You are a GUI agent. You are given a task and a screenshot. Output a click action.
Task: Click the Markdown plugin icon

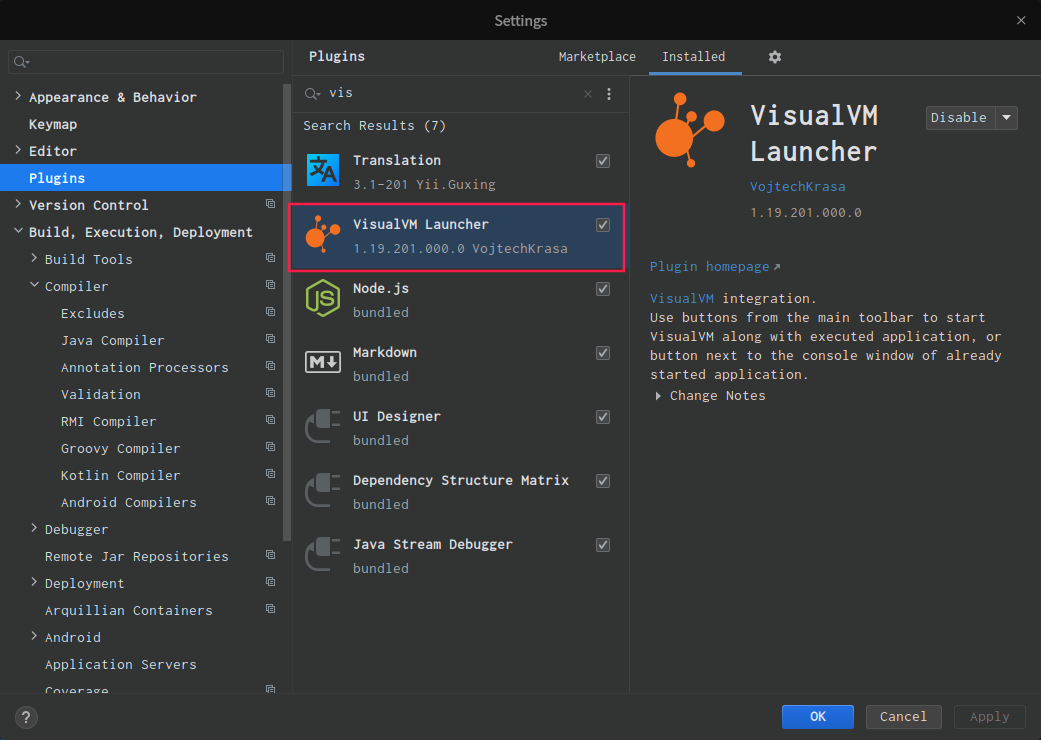click(x=323, y=362)
